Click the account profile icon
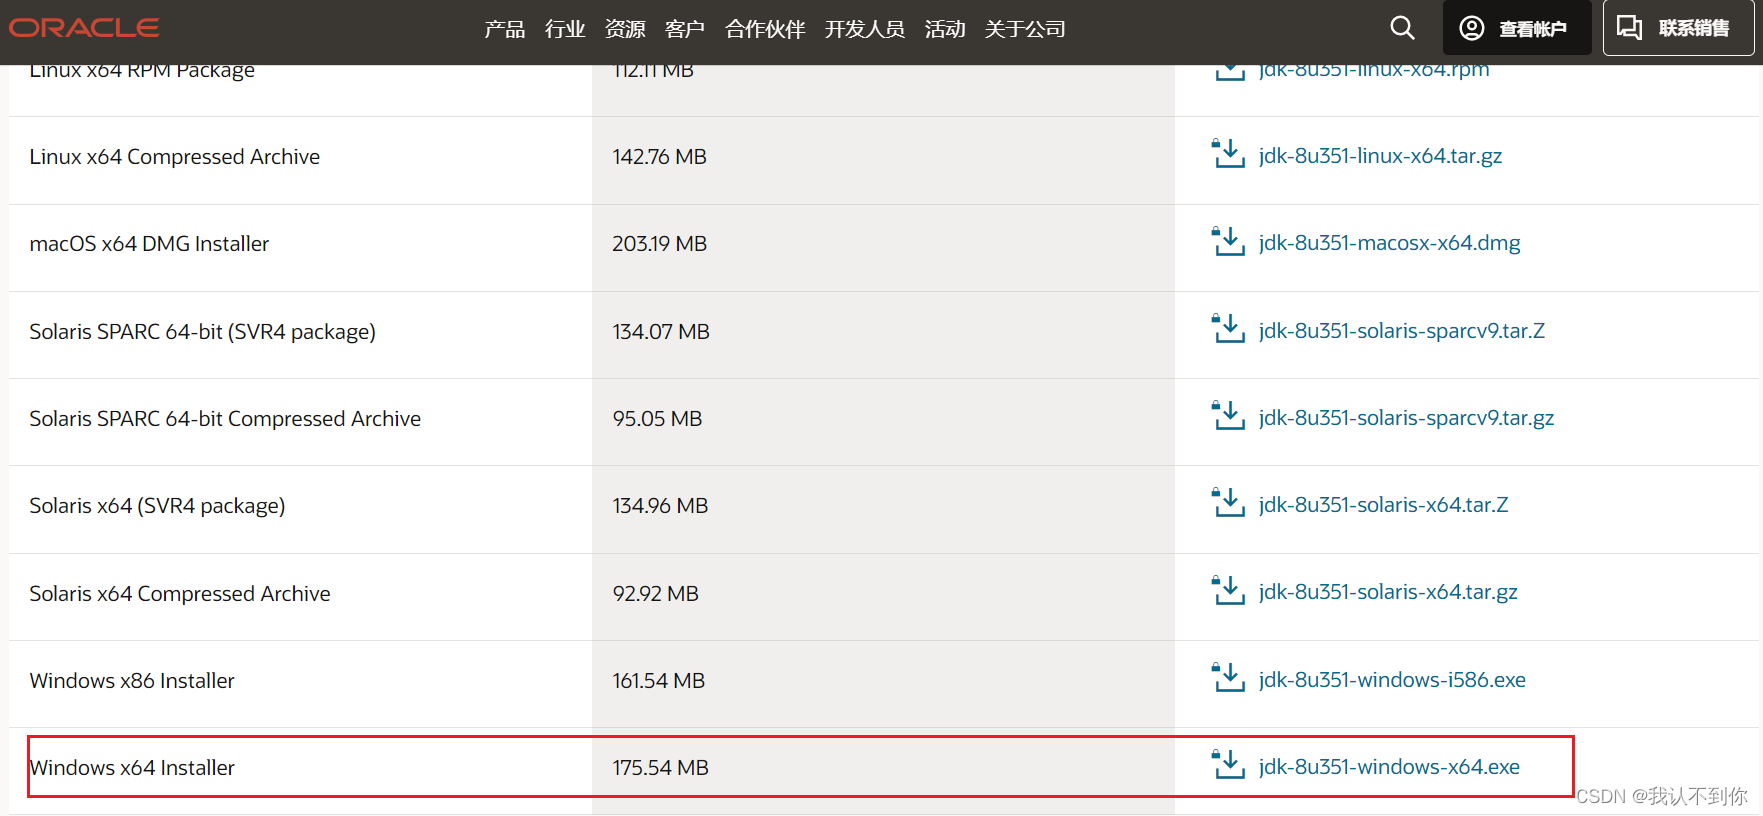Screen dimensions: 1763x816 pos(1471,28)
